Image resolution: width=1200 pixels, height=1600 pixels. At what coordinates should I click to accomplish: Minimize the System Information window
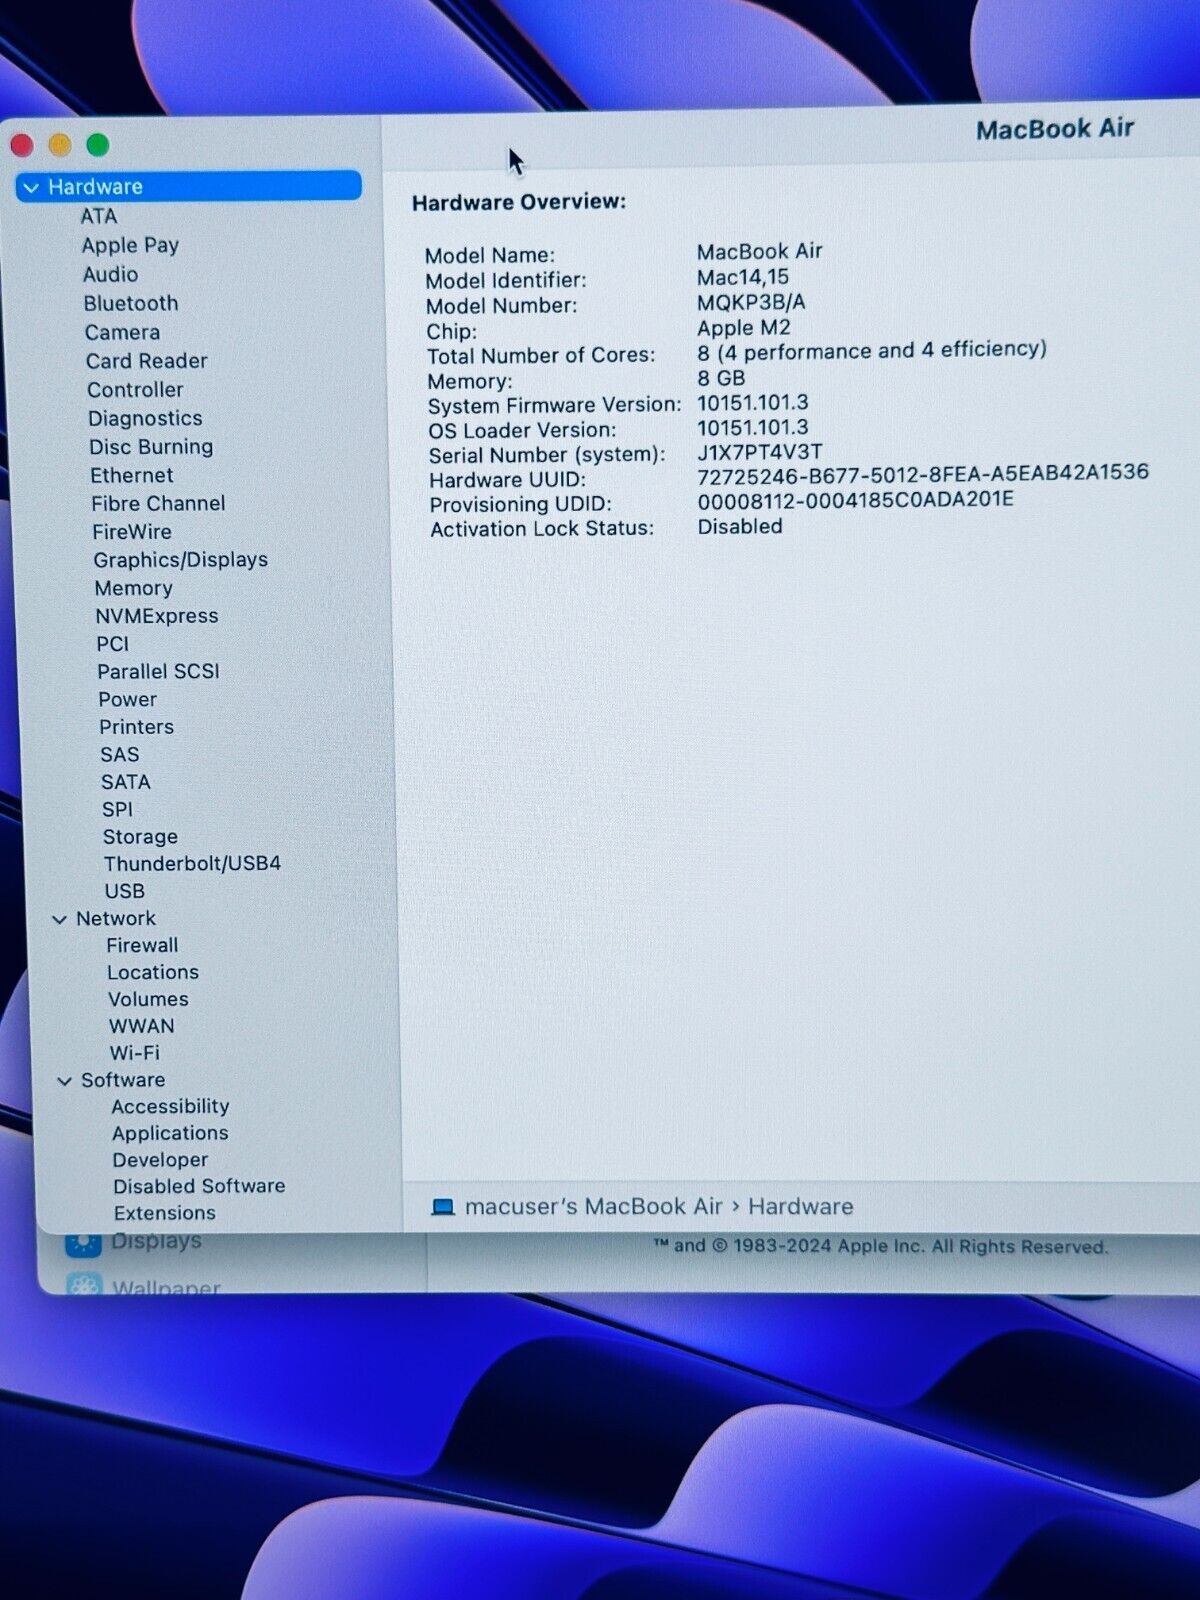click(x=60, y=145)
